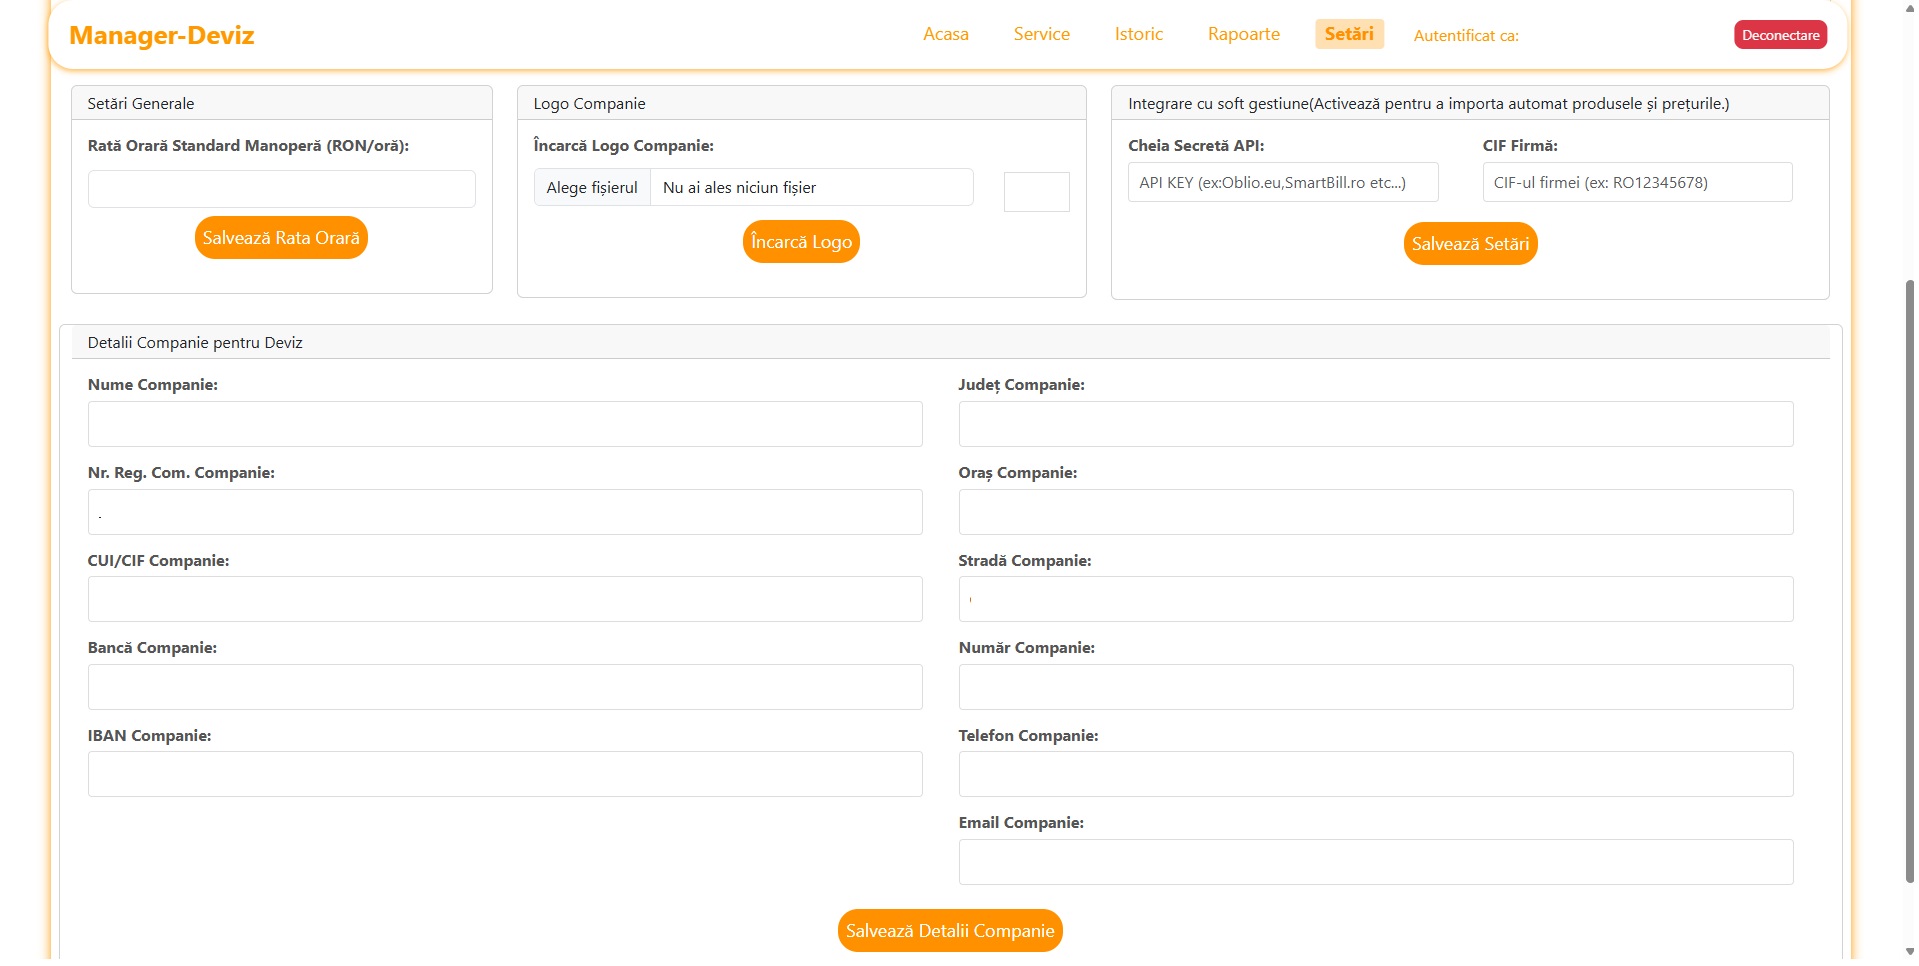Open the Istoric page
Screen dimensions: 1919x966
(1138, 34)
